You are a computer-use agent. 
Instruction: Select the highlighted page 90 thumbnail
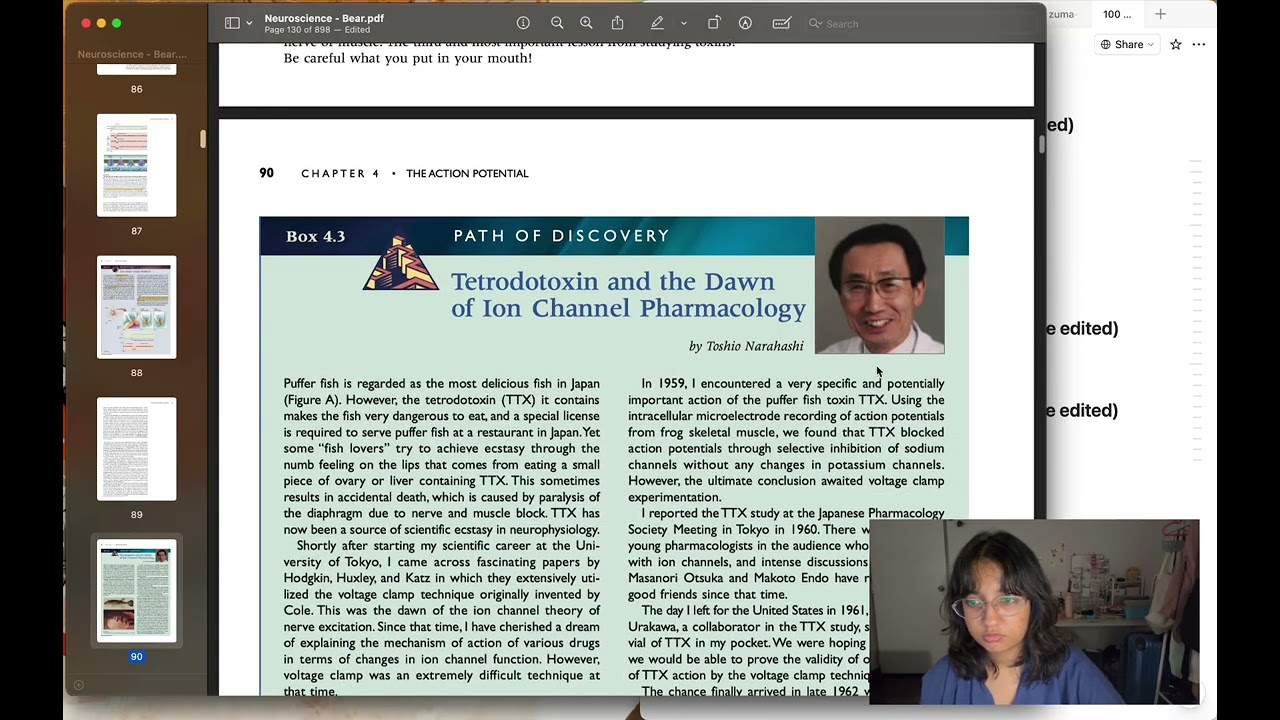pyautogui.click(x=137, y=591)
